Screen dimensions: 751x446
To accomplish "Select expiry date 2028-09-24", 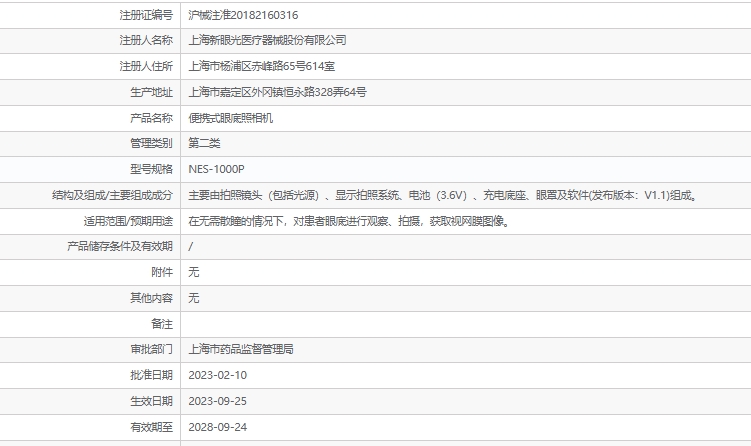I will [217, 427].
